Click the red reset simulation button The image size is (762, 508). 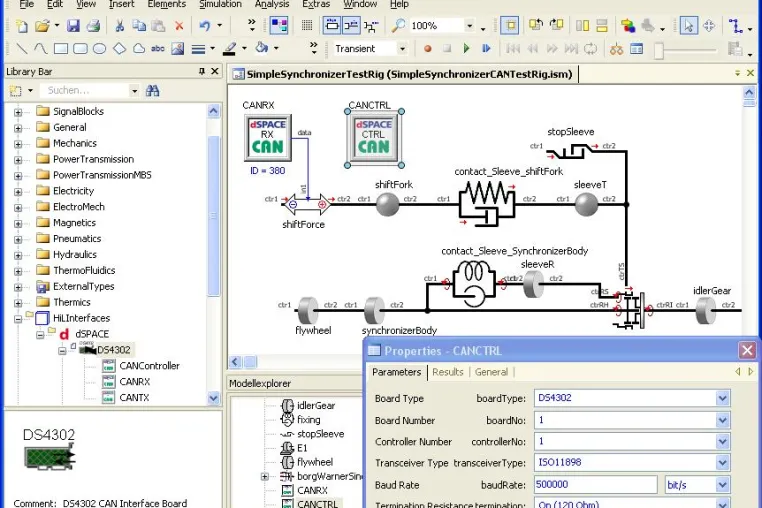coord(428,49)
